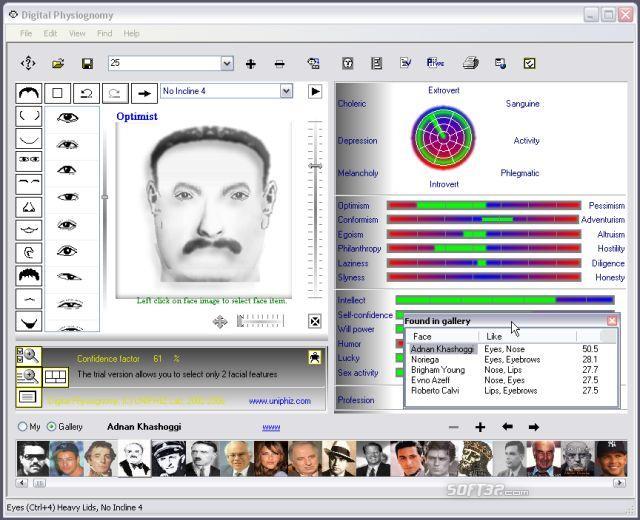
Task: Select Roberto Calvi row in gallery results
Action: coord(512,391)
